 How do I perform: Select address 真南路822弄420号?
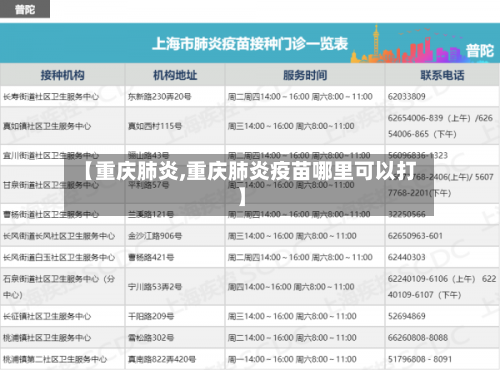162,359
